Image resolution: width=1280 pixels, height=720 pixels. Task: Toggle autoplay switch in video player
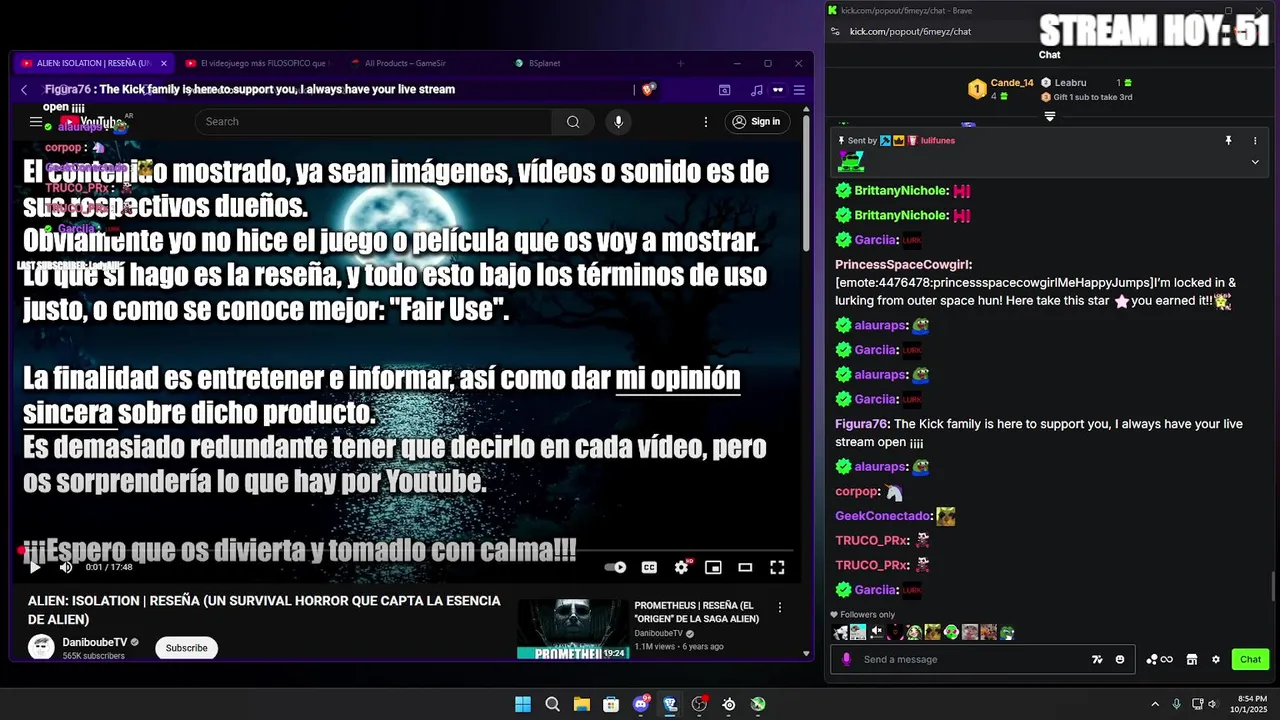[x=616, y=567]
